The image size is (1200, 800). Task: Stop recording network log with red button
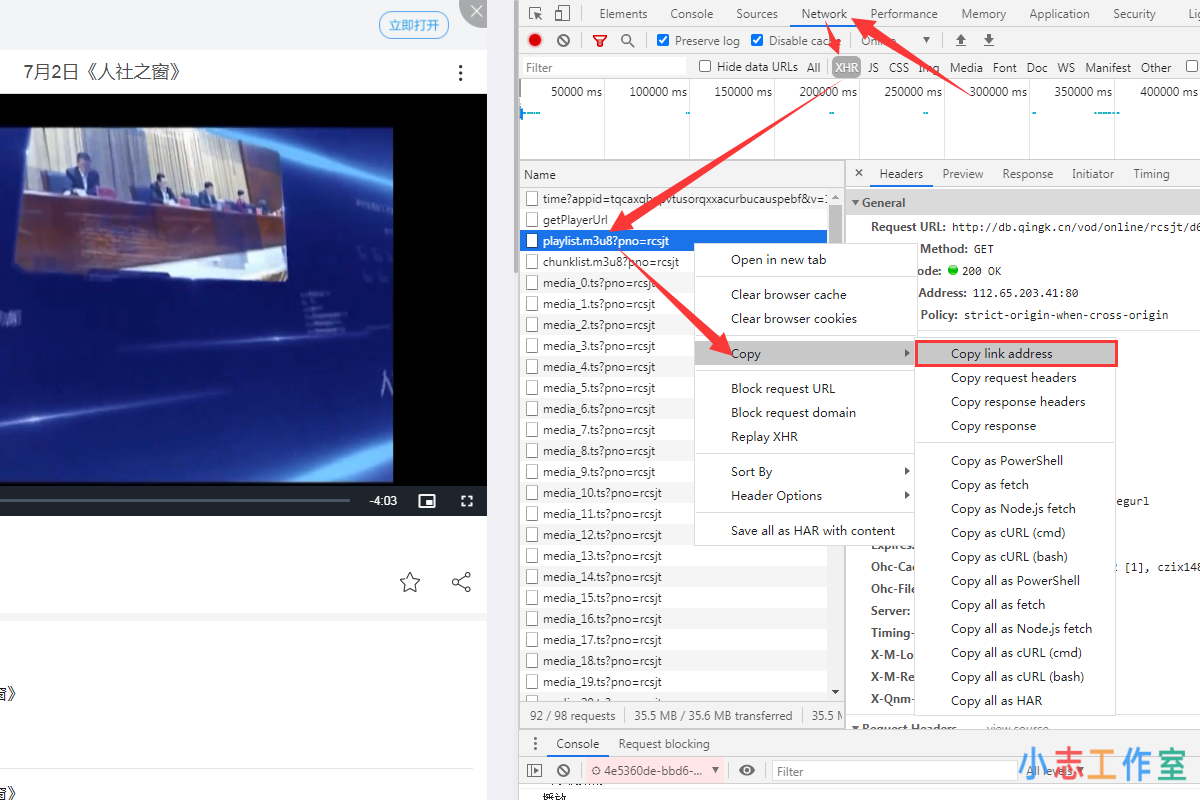point(535,40)
